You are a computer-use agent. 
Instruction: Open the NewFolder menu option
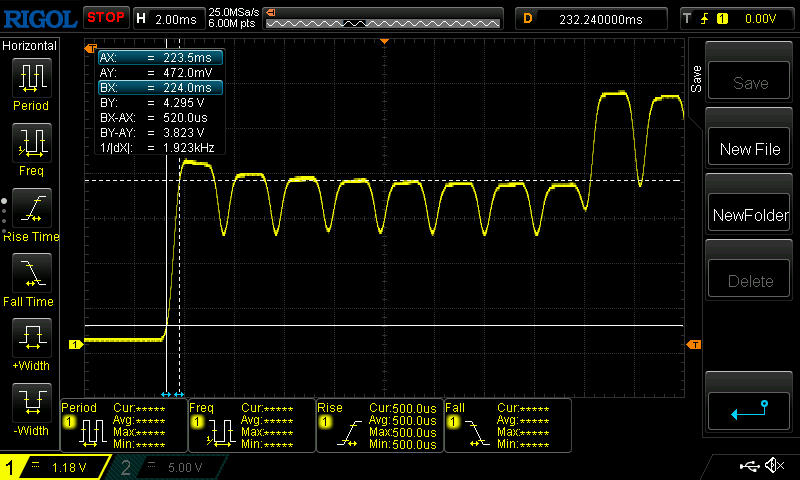[750, 215]
